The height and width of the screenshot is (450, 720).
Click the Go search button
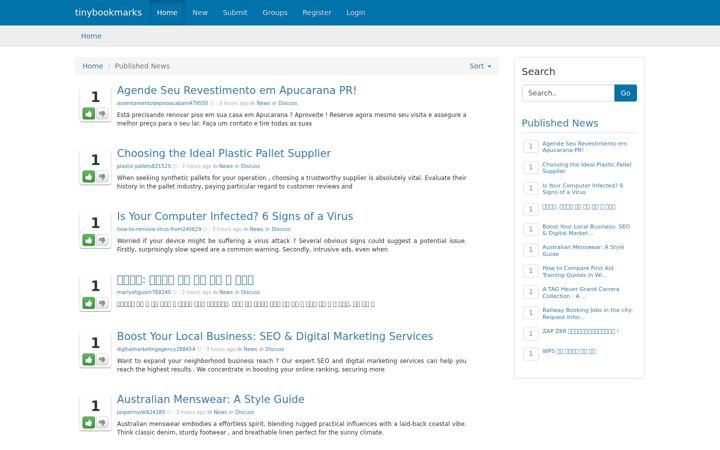[625, 93]
